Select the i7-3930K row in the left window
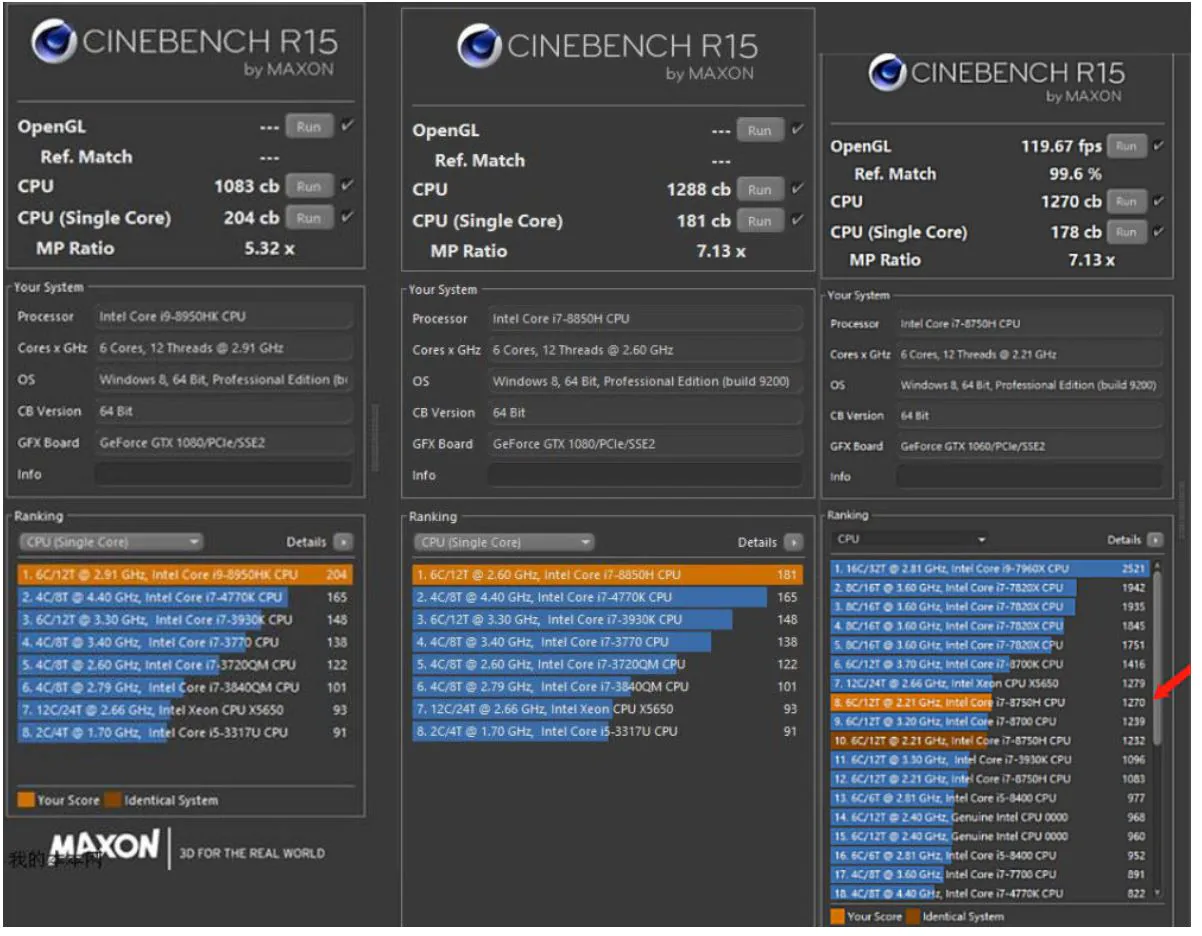 coord(185,619)
